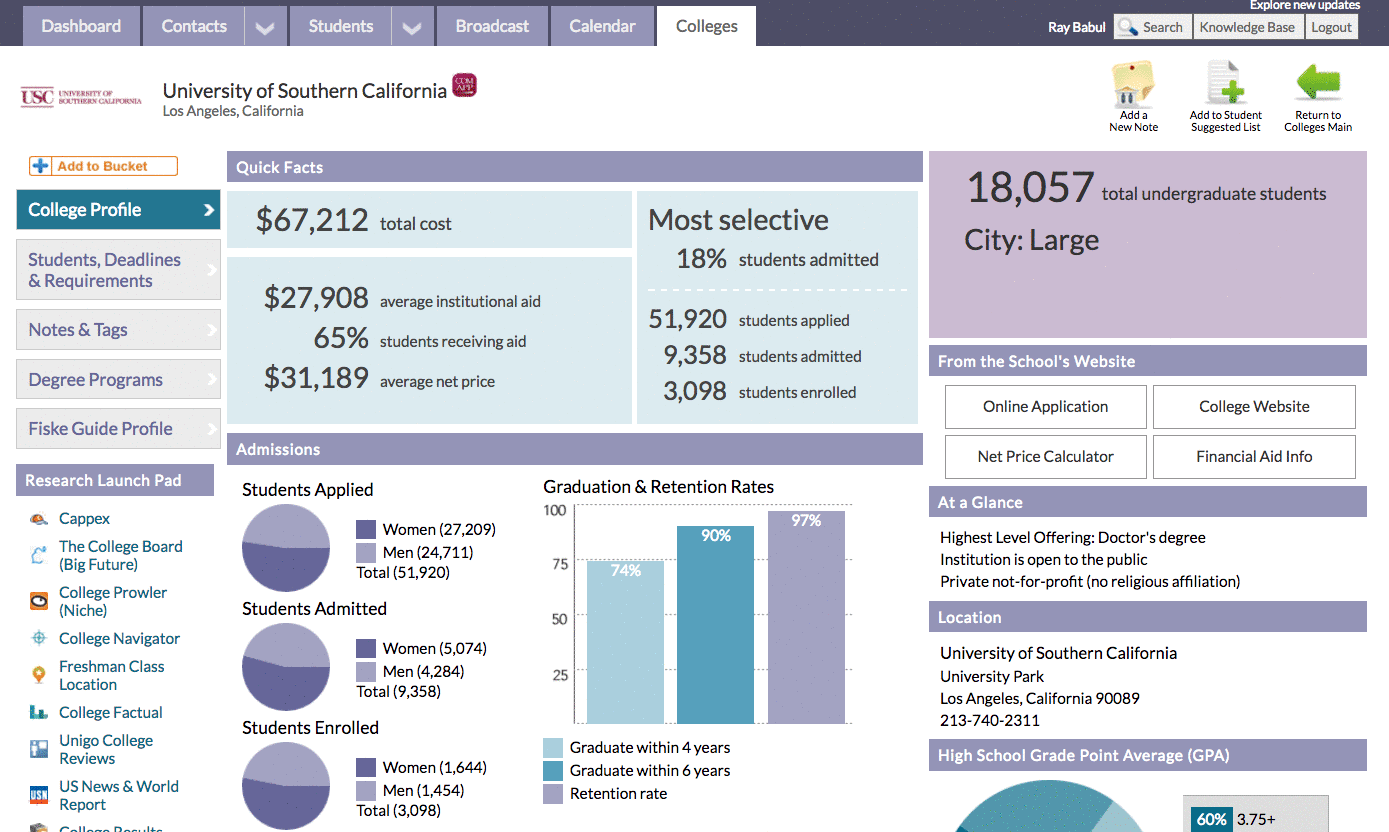This screenshot has width=1389, height=832.
Task: Click the Students Admitted pie chart
Action: coord(286,667)
